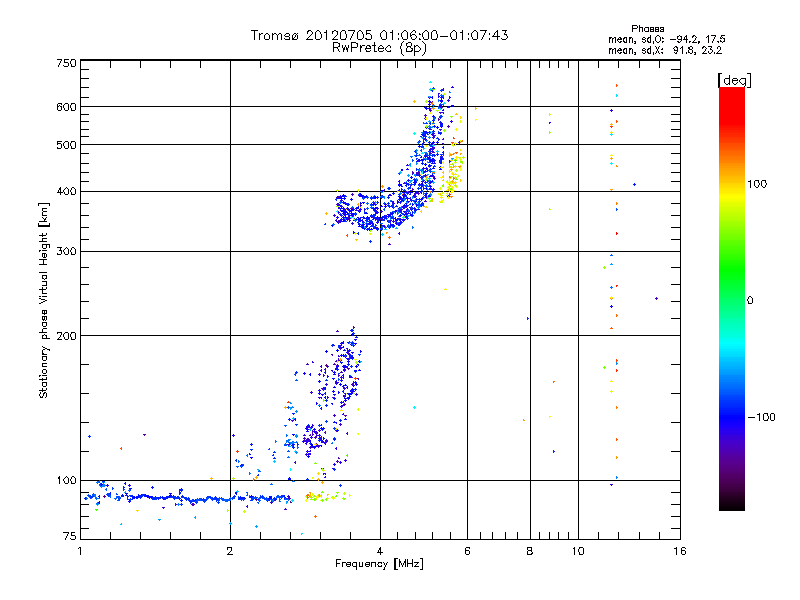
Task: Click the '6' x-axis tick label
Action: click(x=467, y=551)
